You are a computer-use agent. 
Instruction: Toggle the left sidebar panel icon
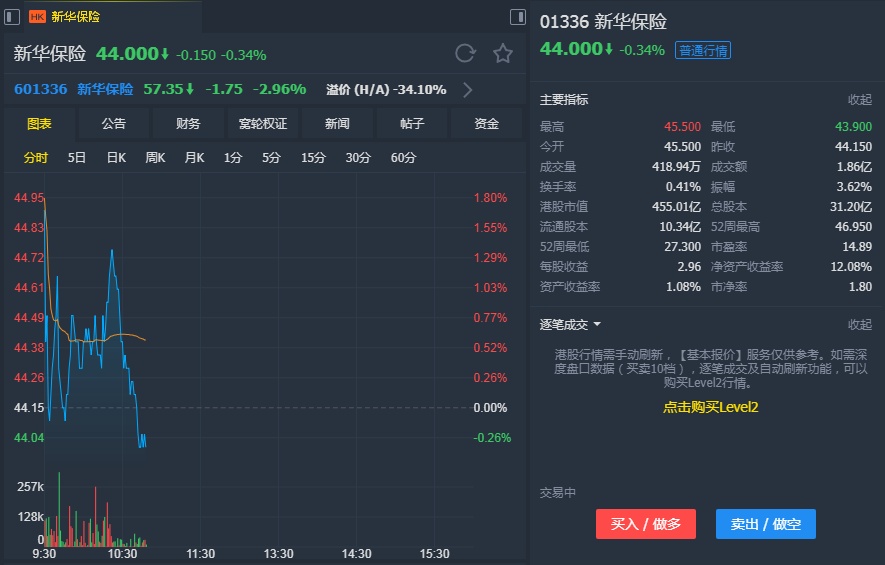[12, 17]
